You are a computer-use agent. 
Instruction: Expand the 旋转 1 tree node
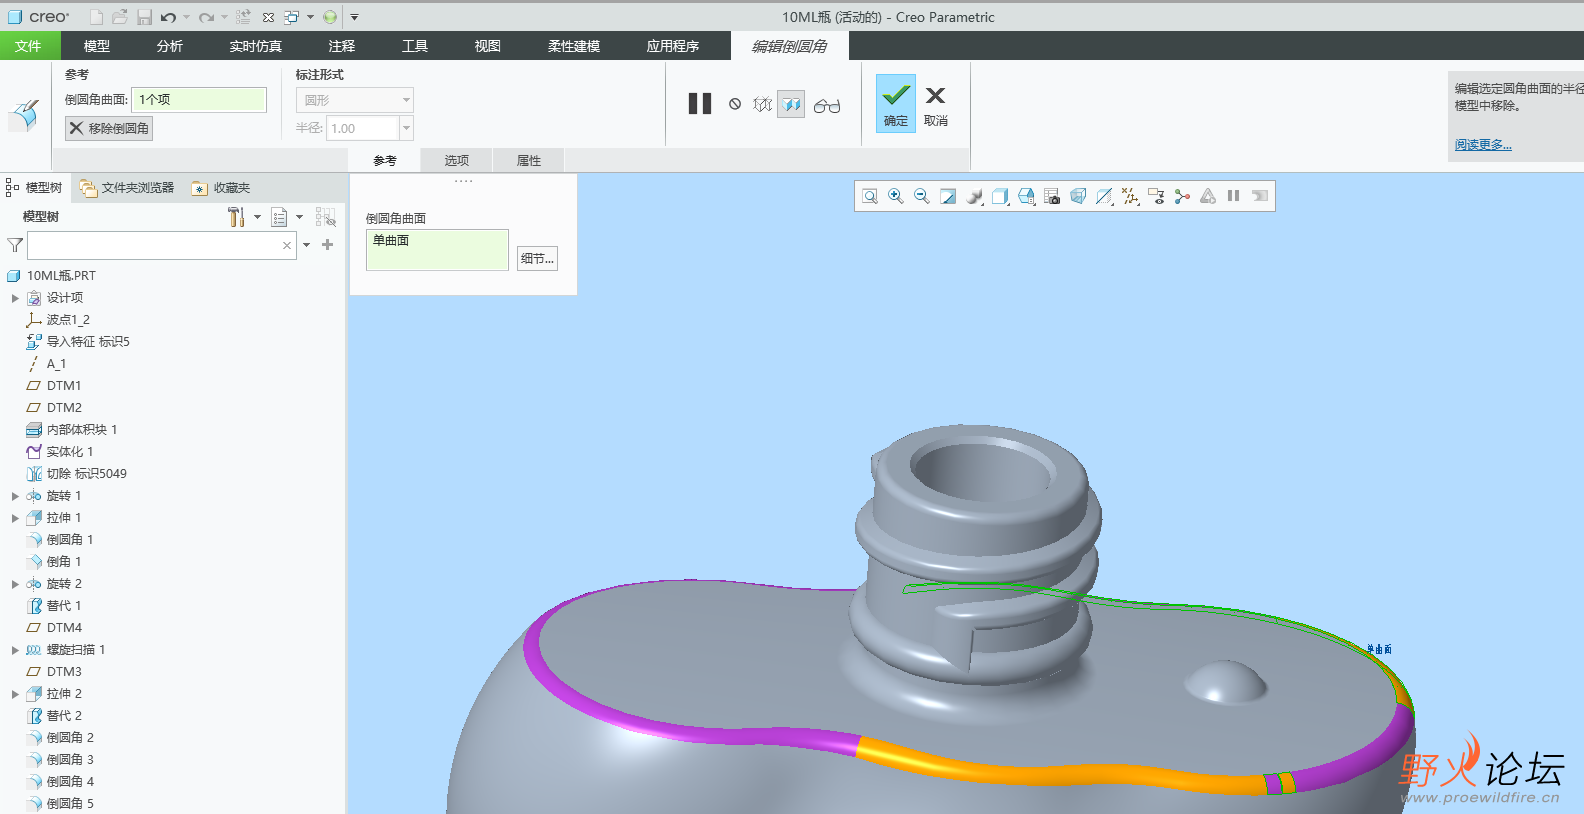click(15, 496)
